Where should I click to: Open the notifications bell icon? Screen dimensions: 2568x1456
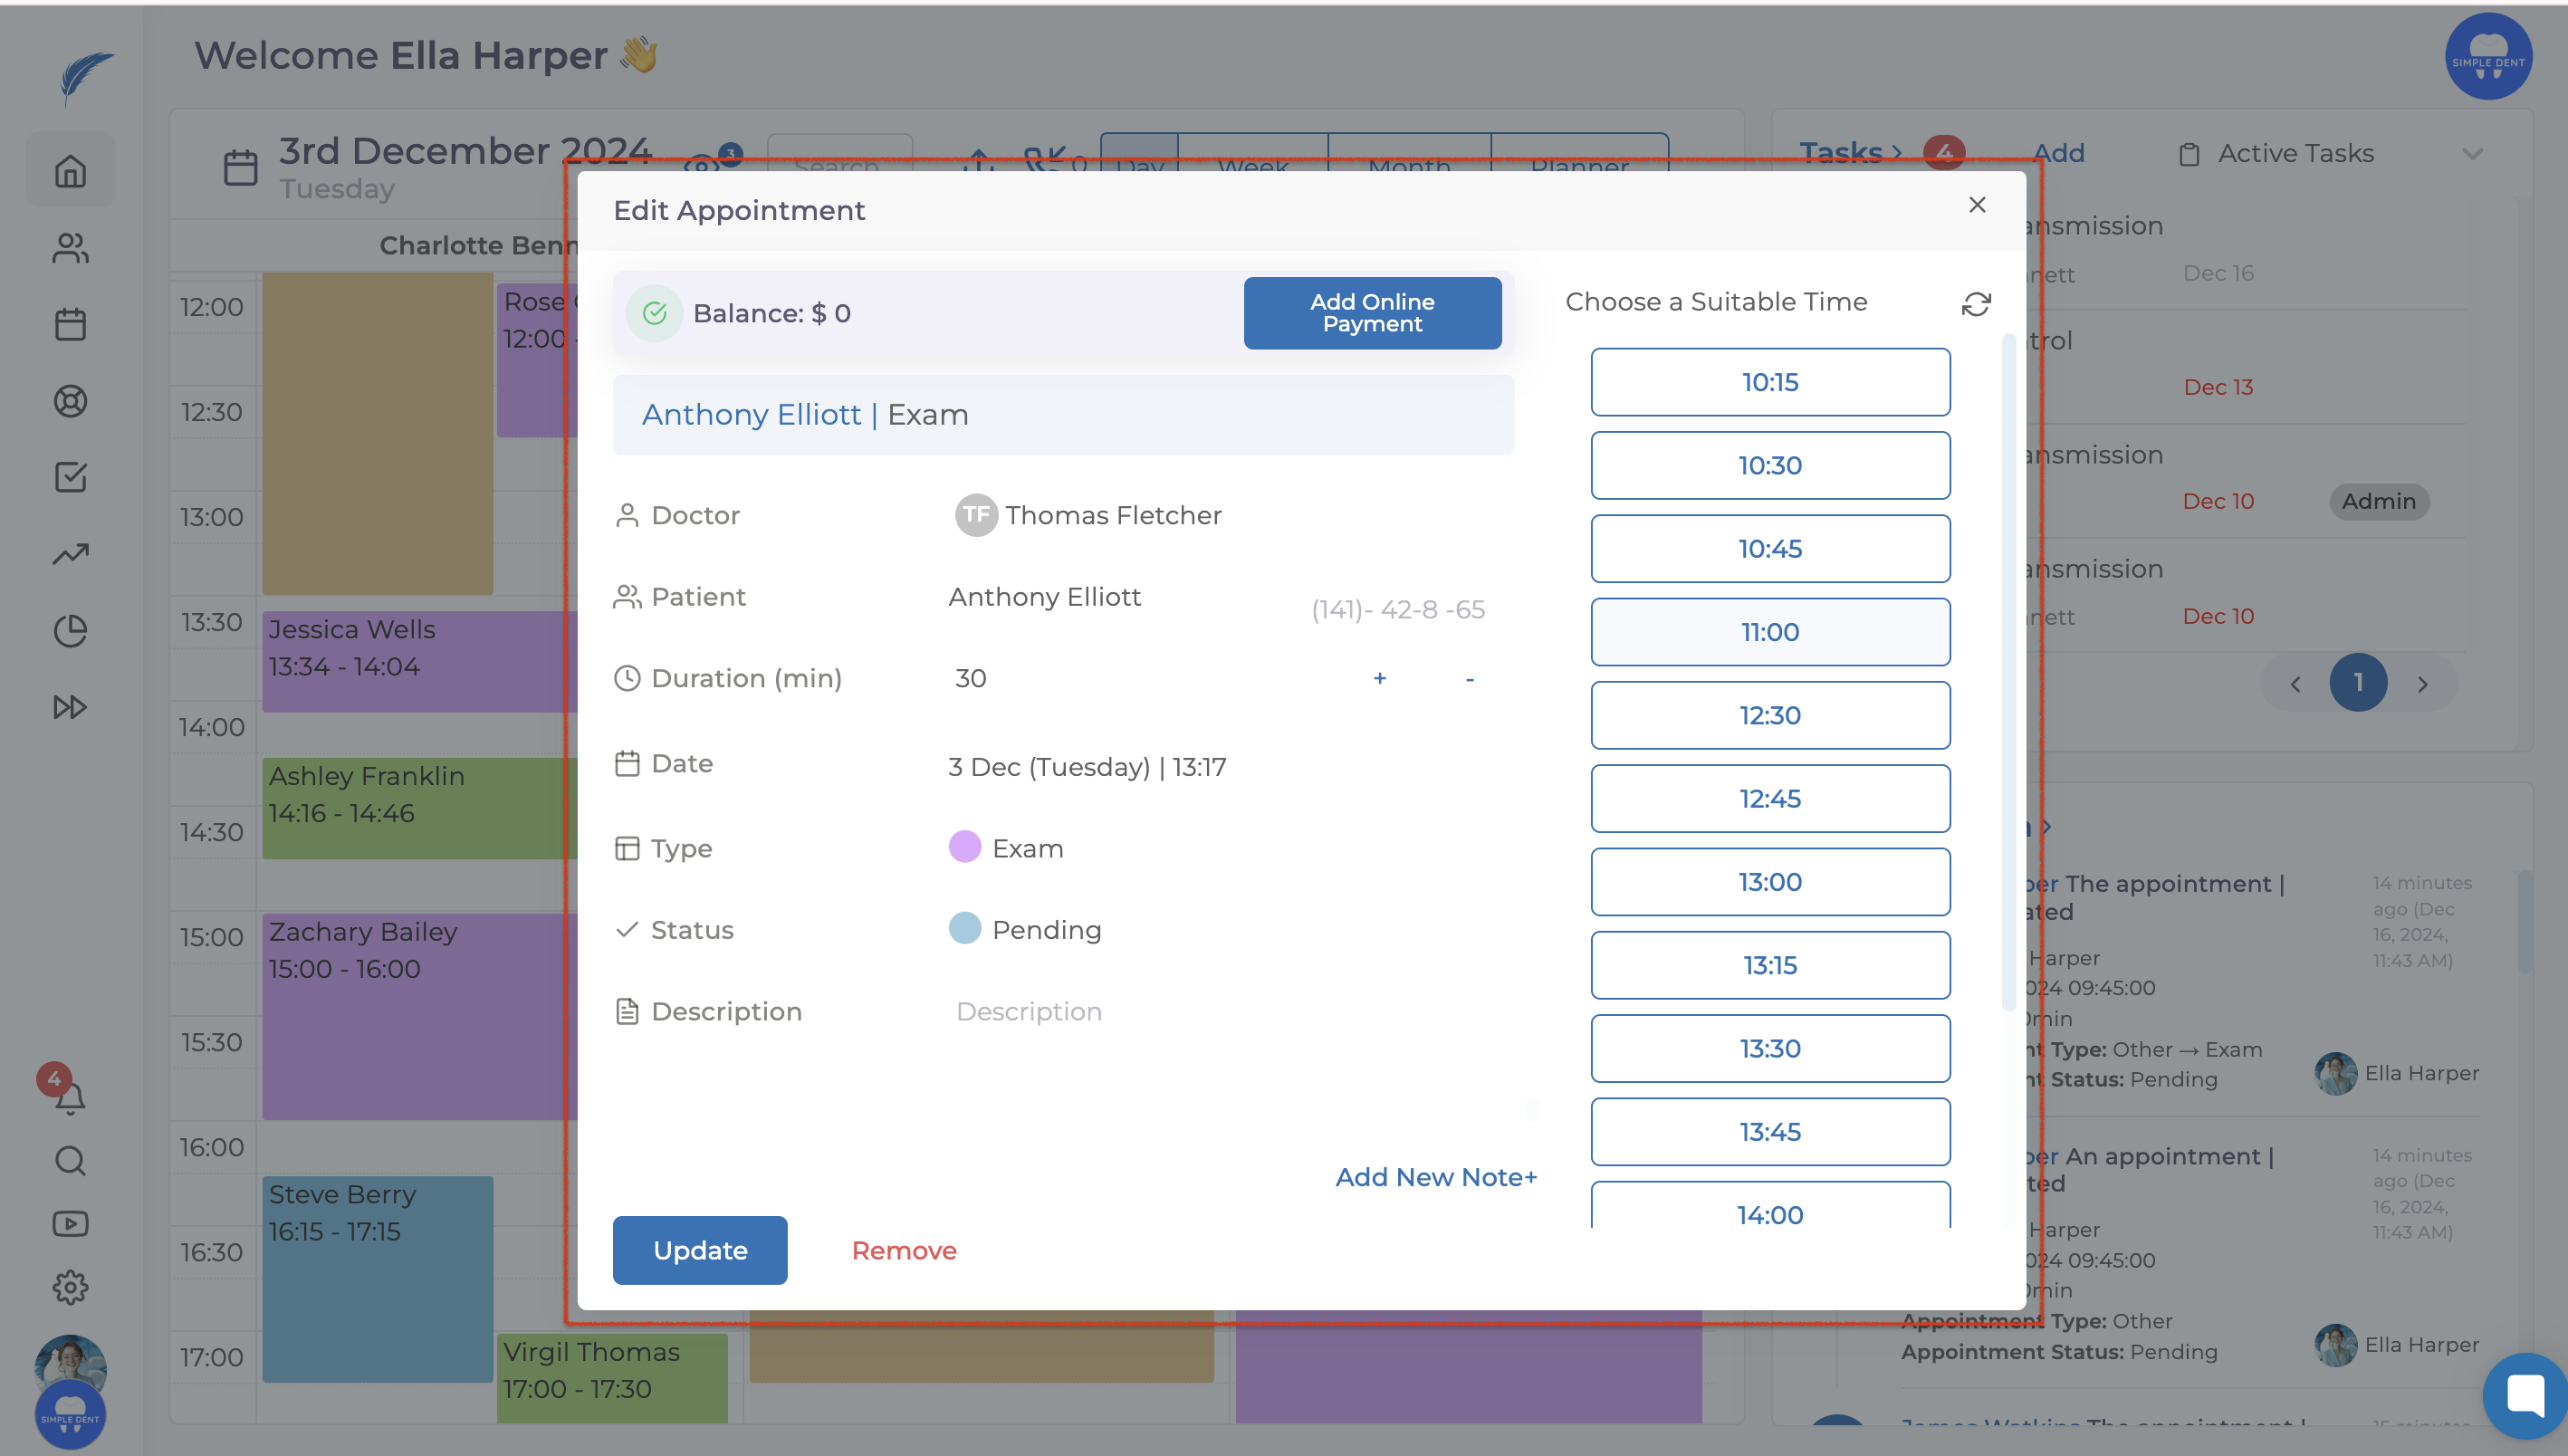(x=69, y=1098)
